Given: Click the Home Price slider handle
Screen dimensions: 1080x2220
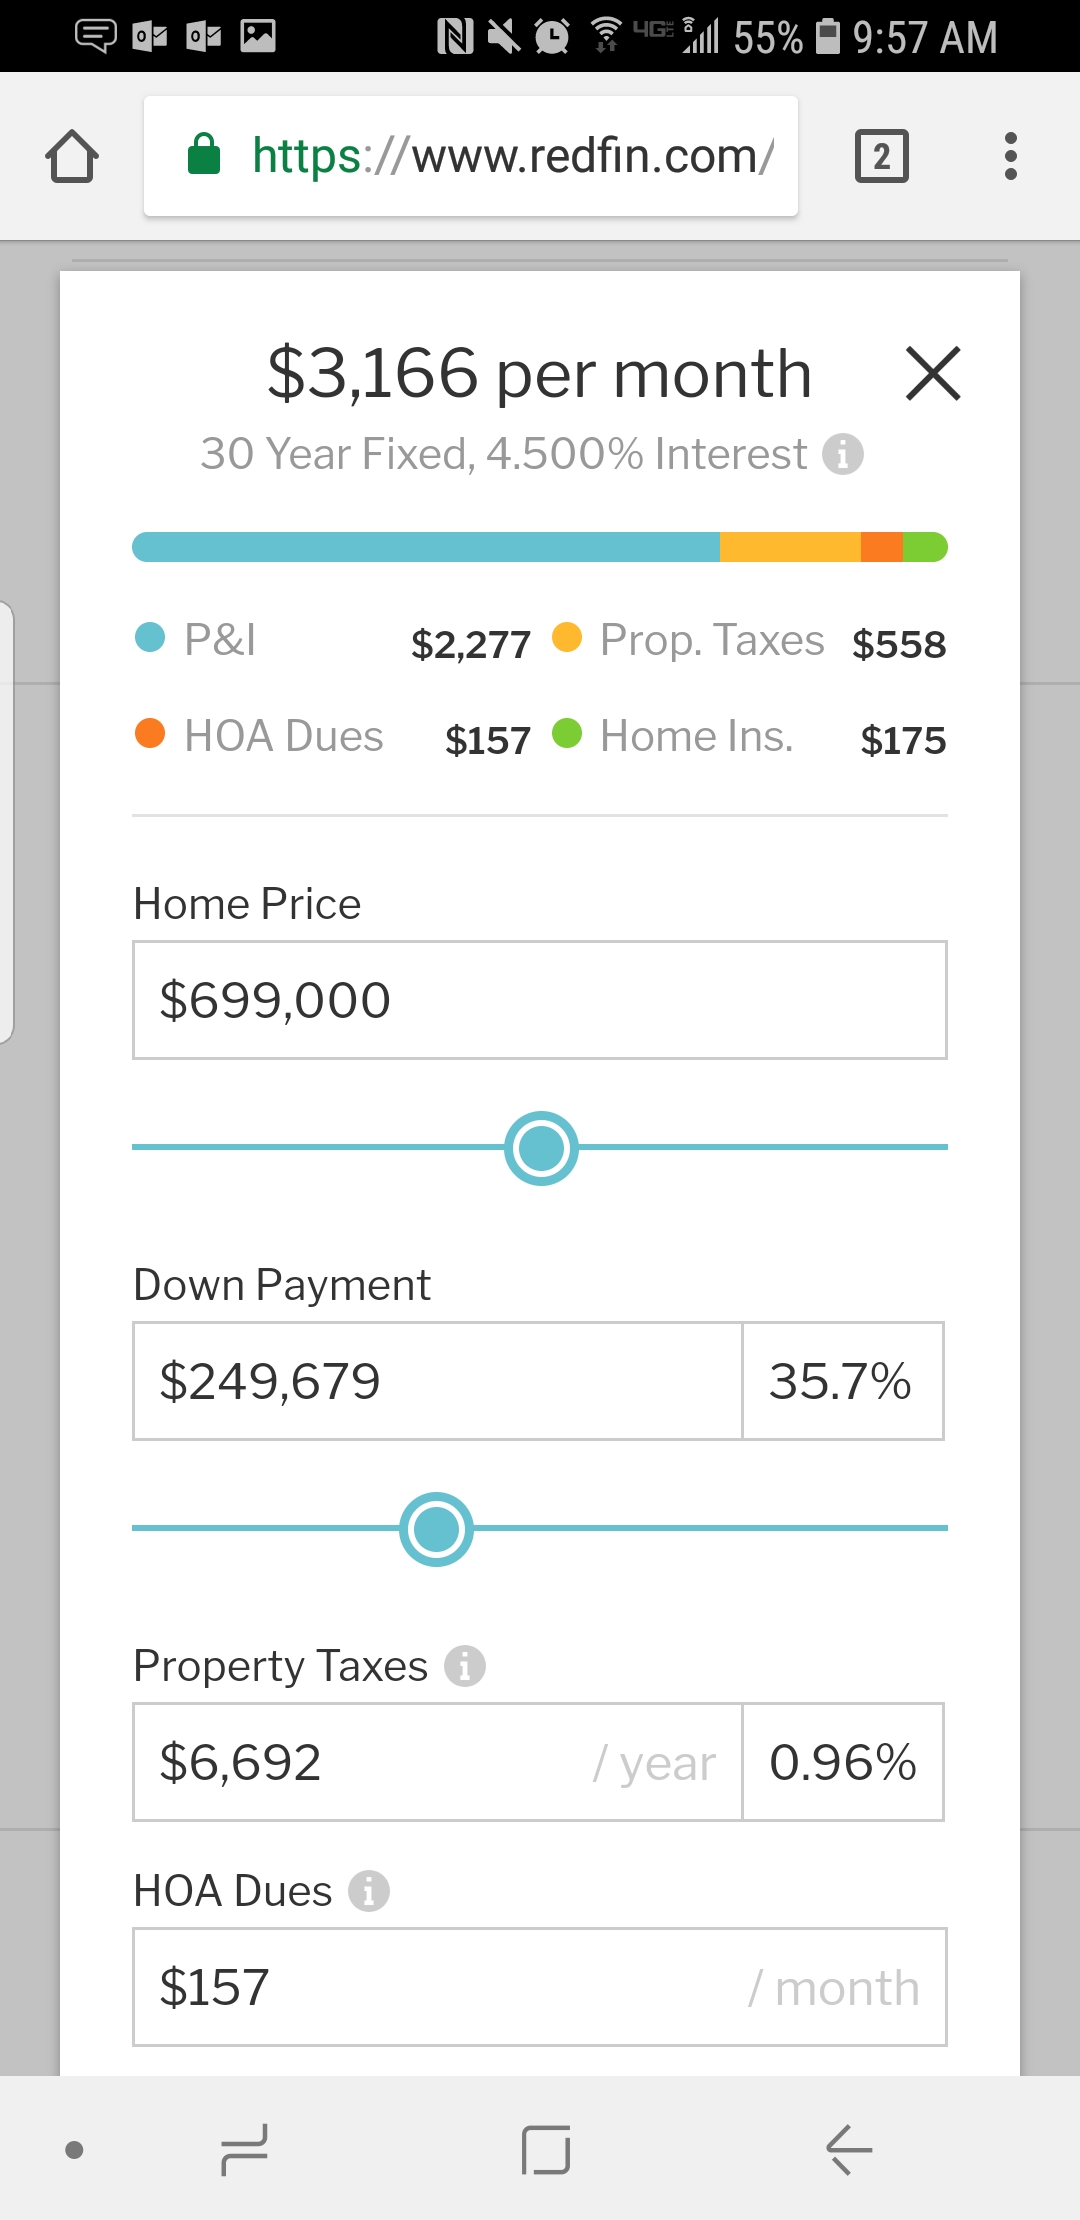Looking at the screenshot, I should coord(541,1148).
